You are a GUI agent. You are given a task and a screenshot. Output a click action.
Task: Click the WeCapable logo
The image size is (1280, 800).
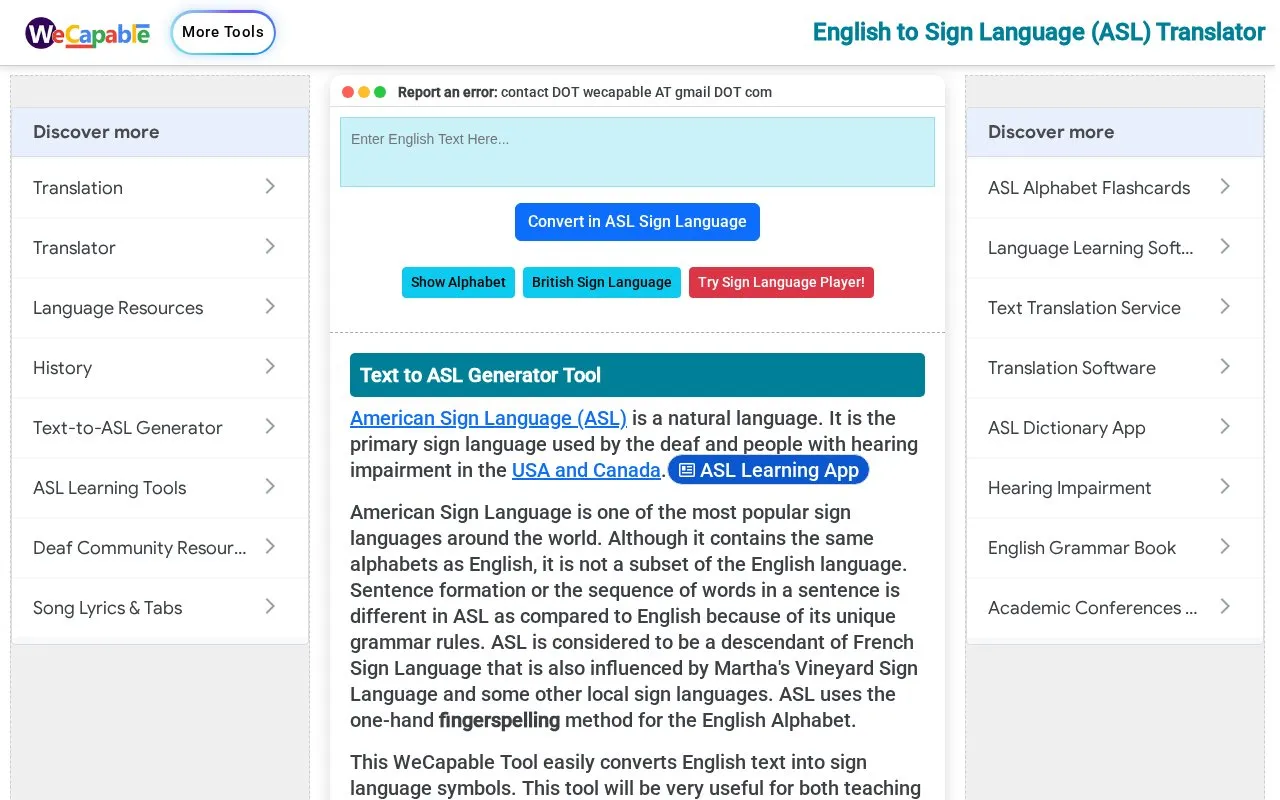point(88,33)
